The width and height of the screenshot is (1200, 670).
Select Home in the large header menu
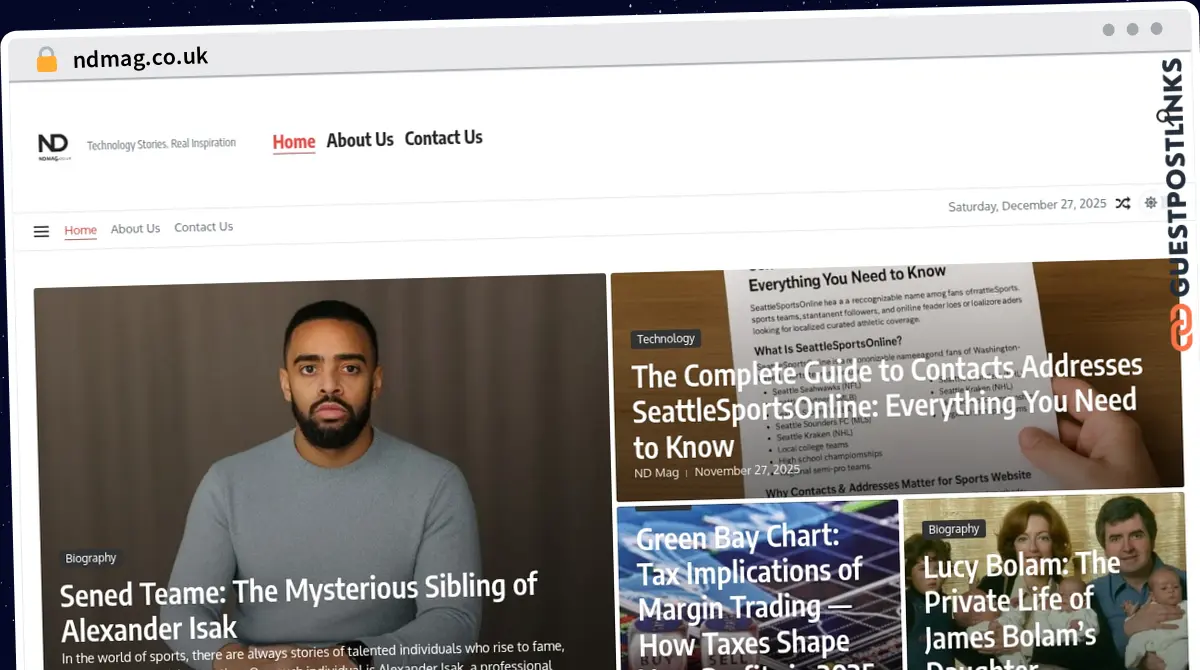click(294, 142)
